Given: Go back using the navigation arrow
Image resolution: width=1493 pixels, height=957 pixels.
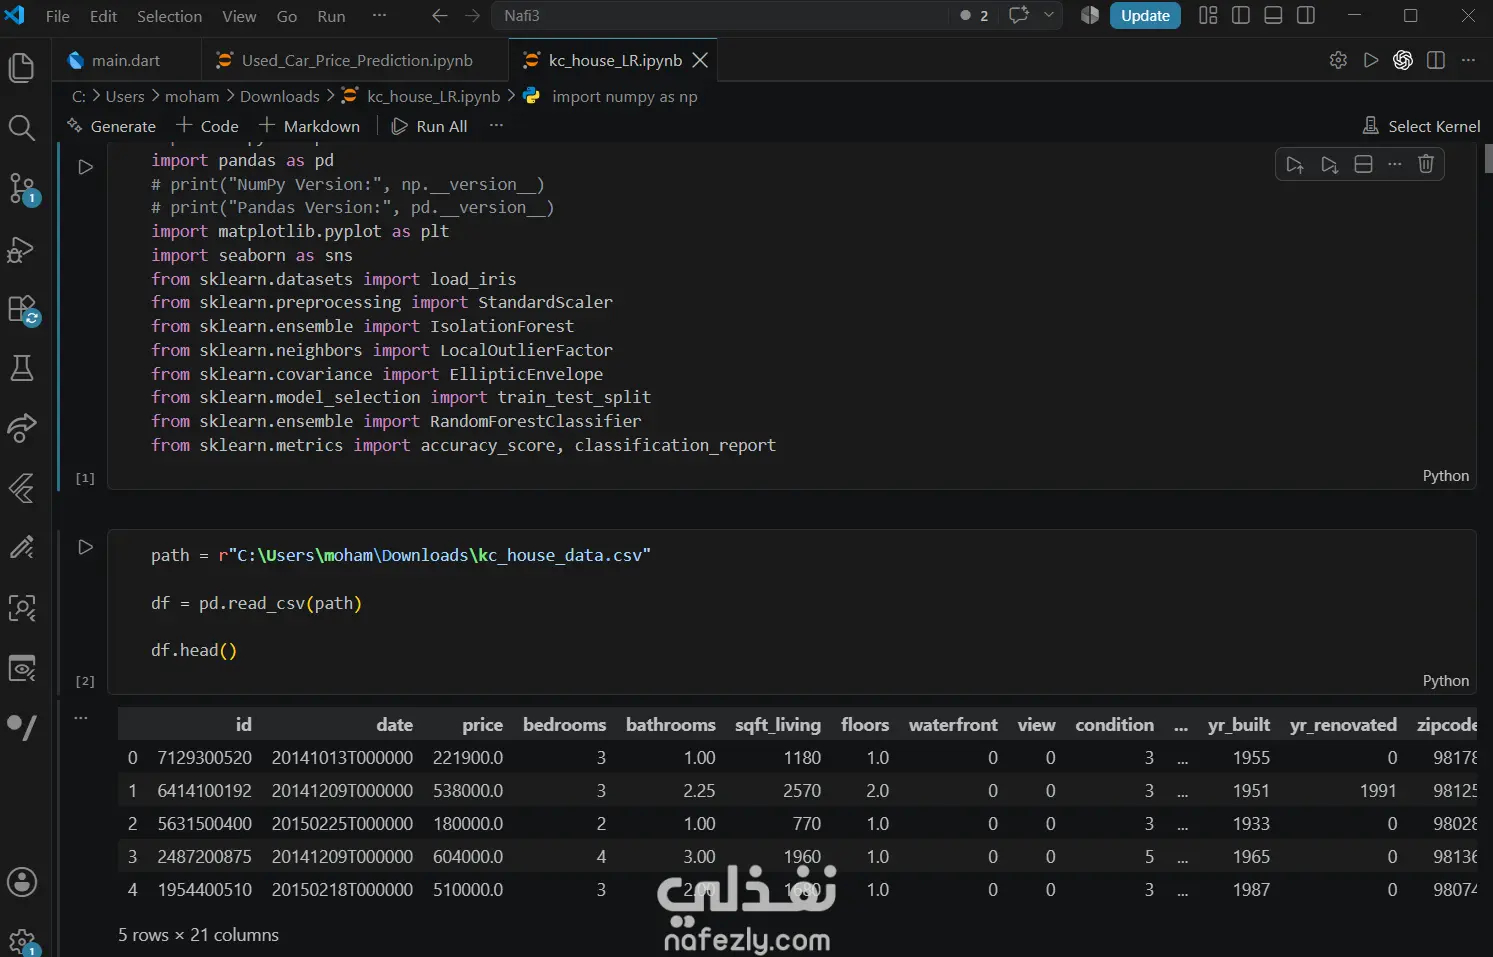Looking at the screenshot, I should tap(440, 16).
